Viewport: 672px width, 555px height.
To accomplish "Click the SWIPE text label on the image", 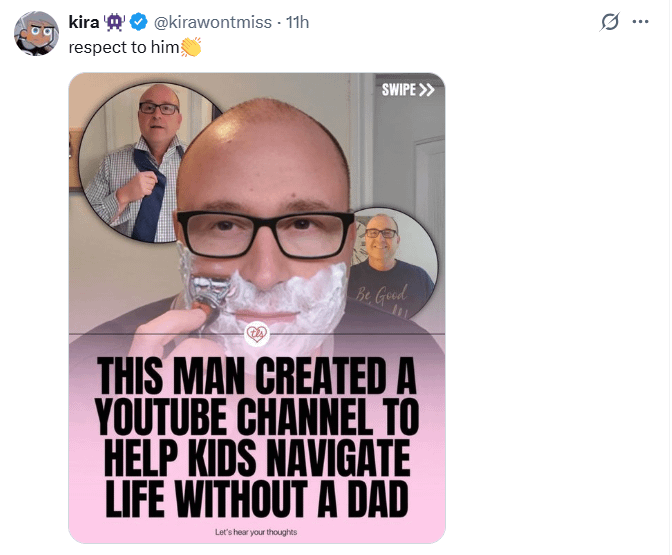I will coord(398,90).
